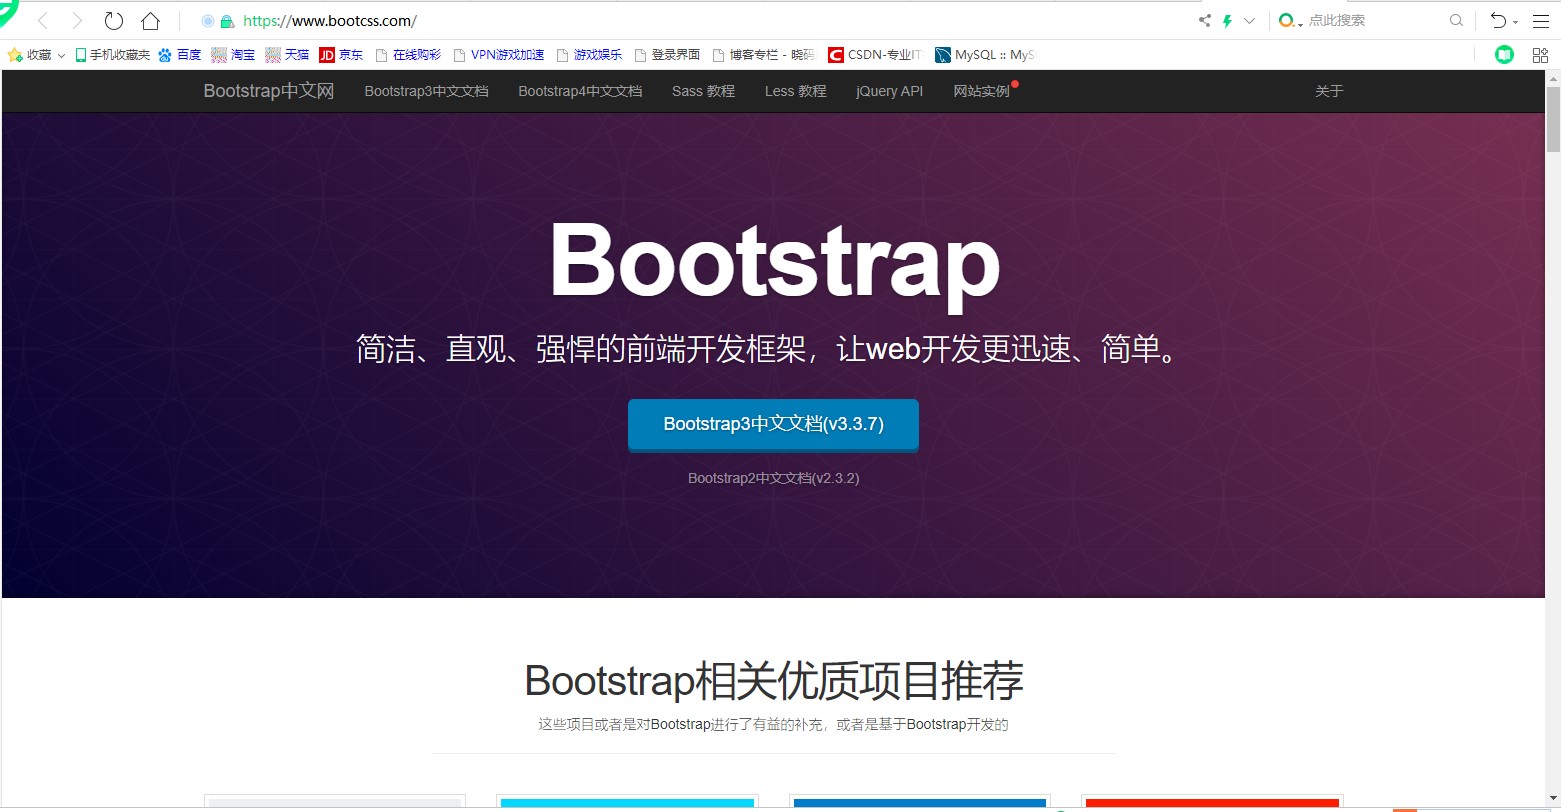Click the Bootstrap3中文文档(v3.3.7) button

pyautogui.click(x=773, y=424)
